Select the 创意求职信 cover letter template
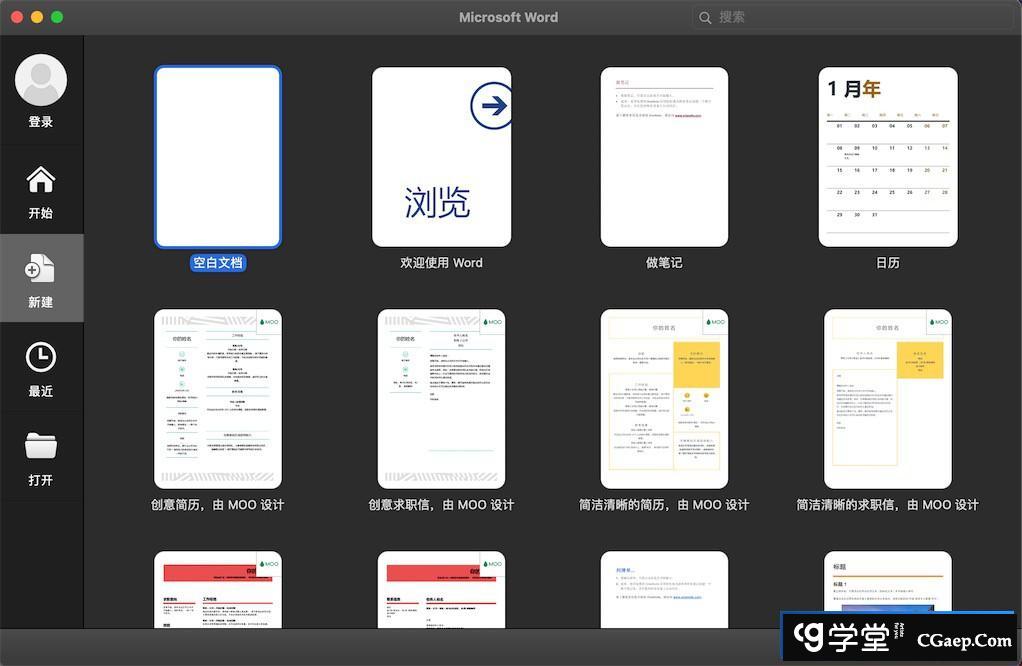 [x=441, y=398]
